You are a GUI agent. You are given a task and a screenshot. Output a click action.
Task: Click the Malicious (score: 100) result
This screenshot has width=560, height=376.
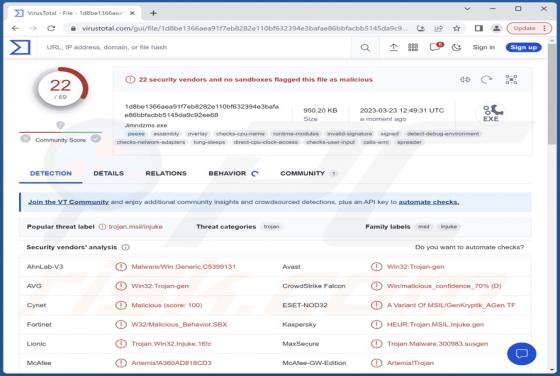(167, 305)
